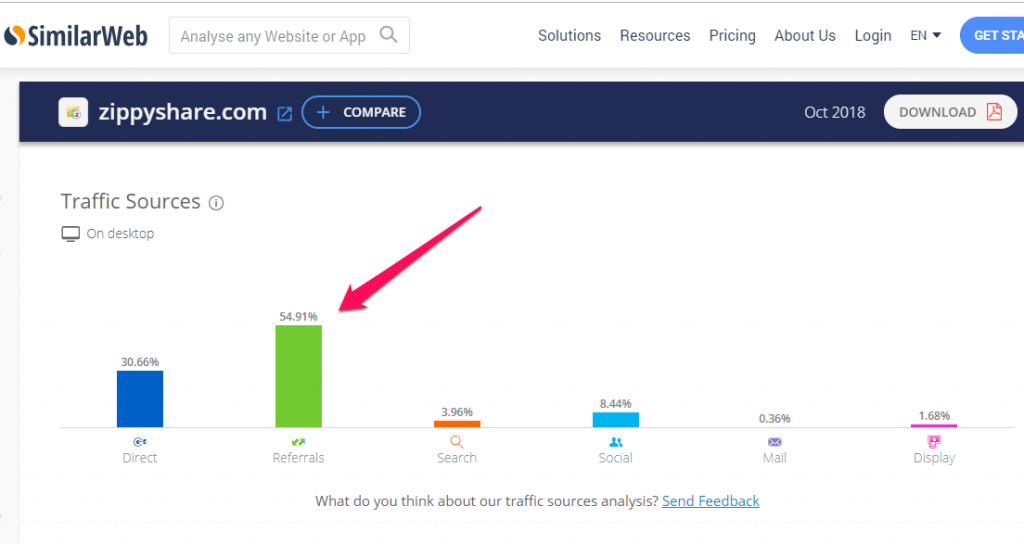The image size is (1024, 544).
Task: Click the Search magnifier icon under chart
Action: (457, 442)
